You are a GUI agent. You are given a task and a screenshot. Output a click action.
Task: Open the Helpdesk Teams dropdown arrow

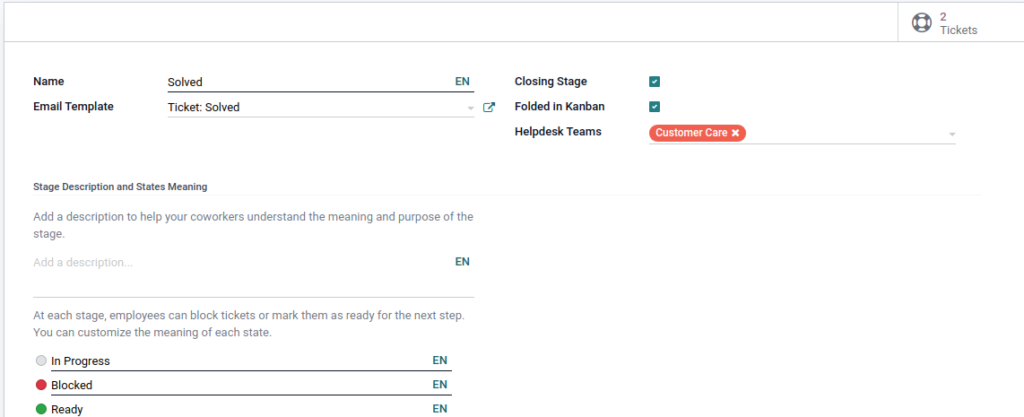(x=952, y=134)
